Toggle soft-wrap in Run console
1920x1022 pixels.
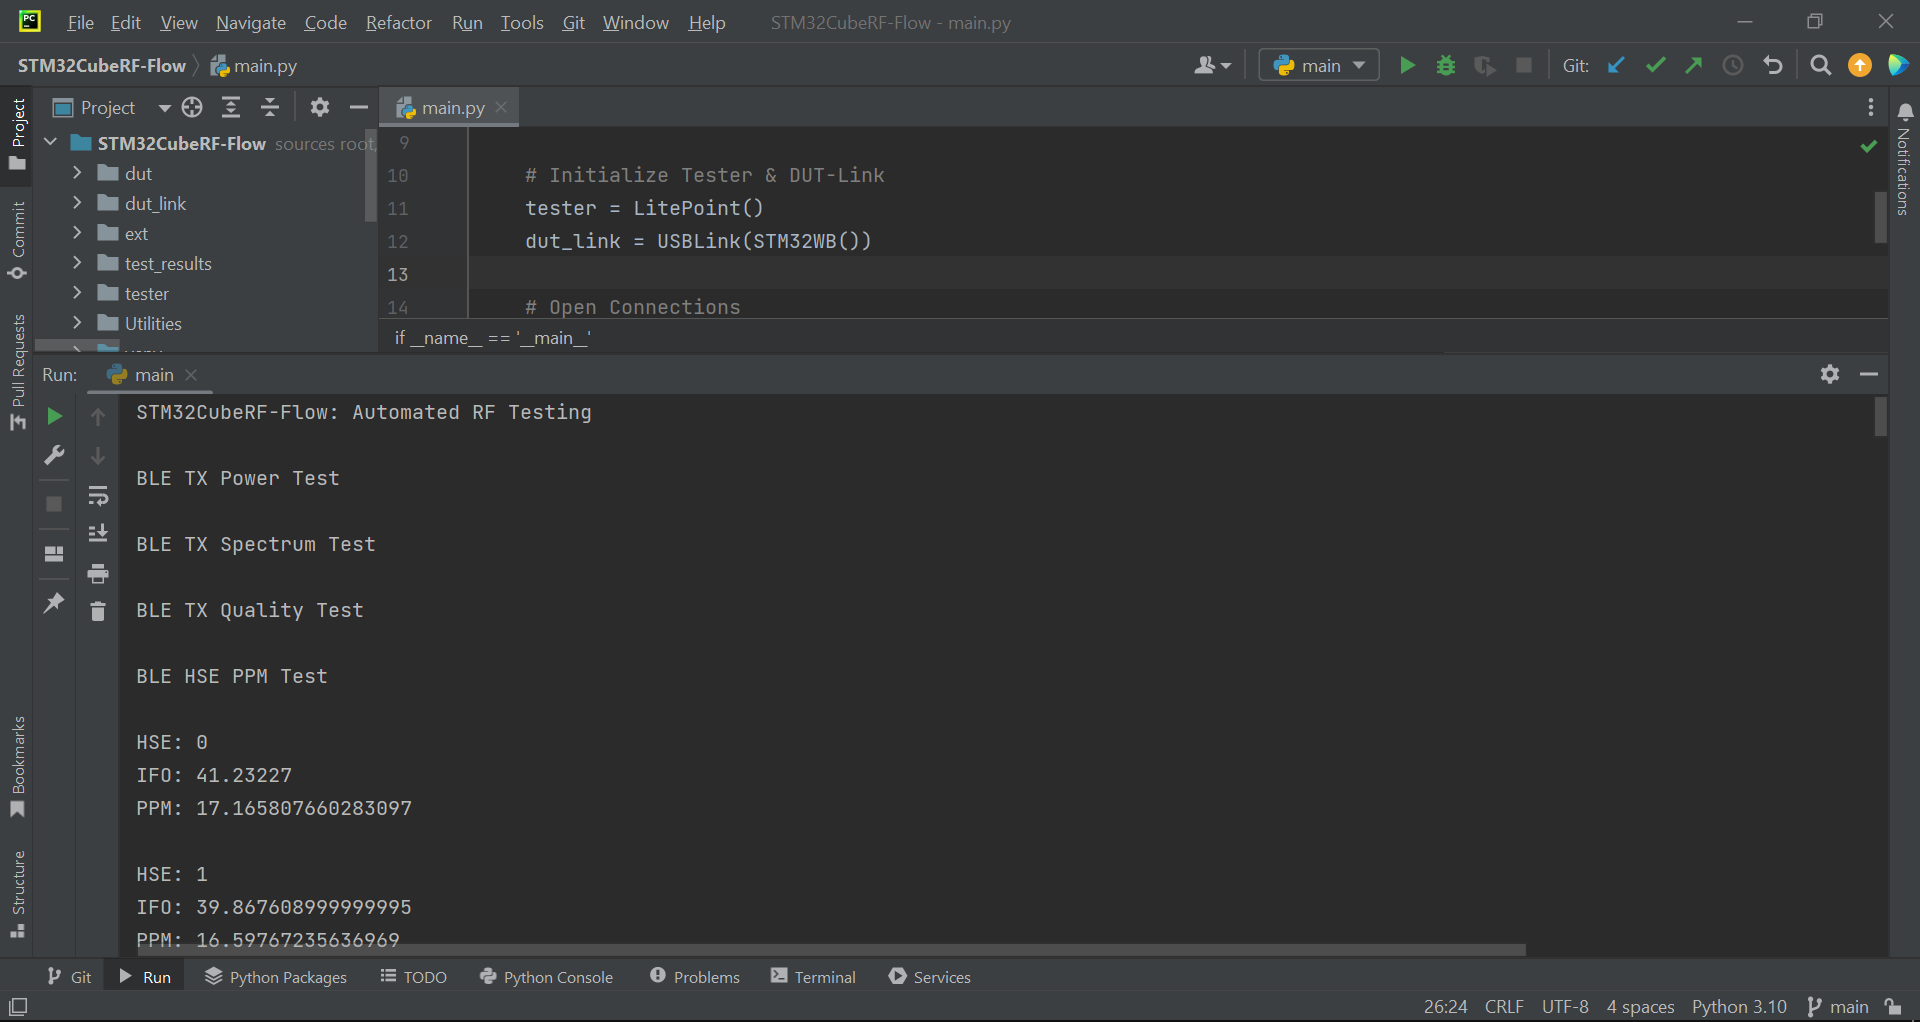tap(98, 496)
